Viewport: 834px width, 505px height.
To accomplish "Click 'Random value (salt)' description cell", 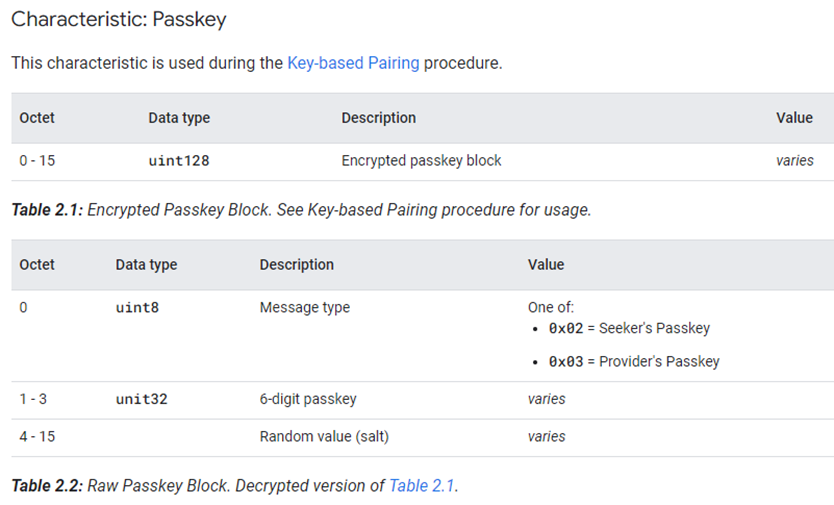I will click(x=324, y=436).
